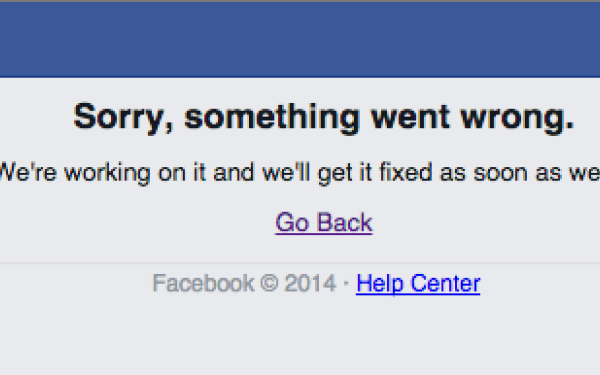The image size is (600, 375).
Task: Click the word 'wrong.' in the heading
Action: pos(517,118)
